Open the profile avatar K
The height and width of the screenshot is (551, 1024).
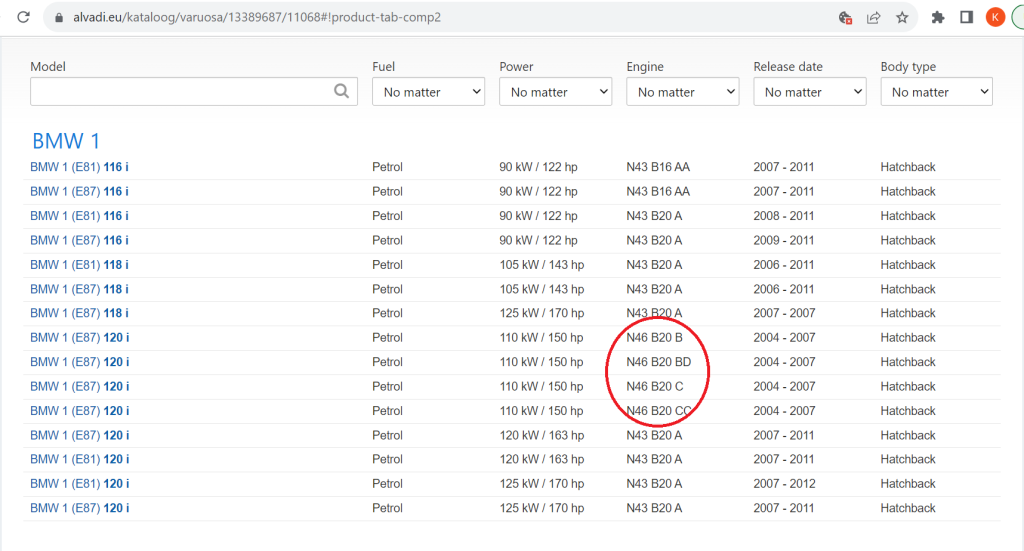point(995,17)
